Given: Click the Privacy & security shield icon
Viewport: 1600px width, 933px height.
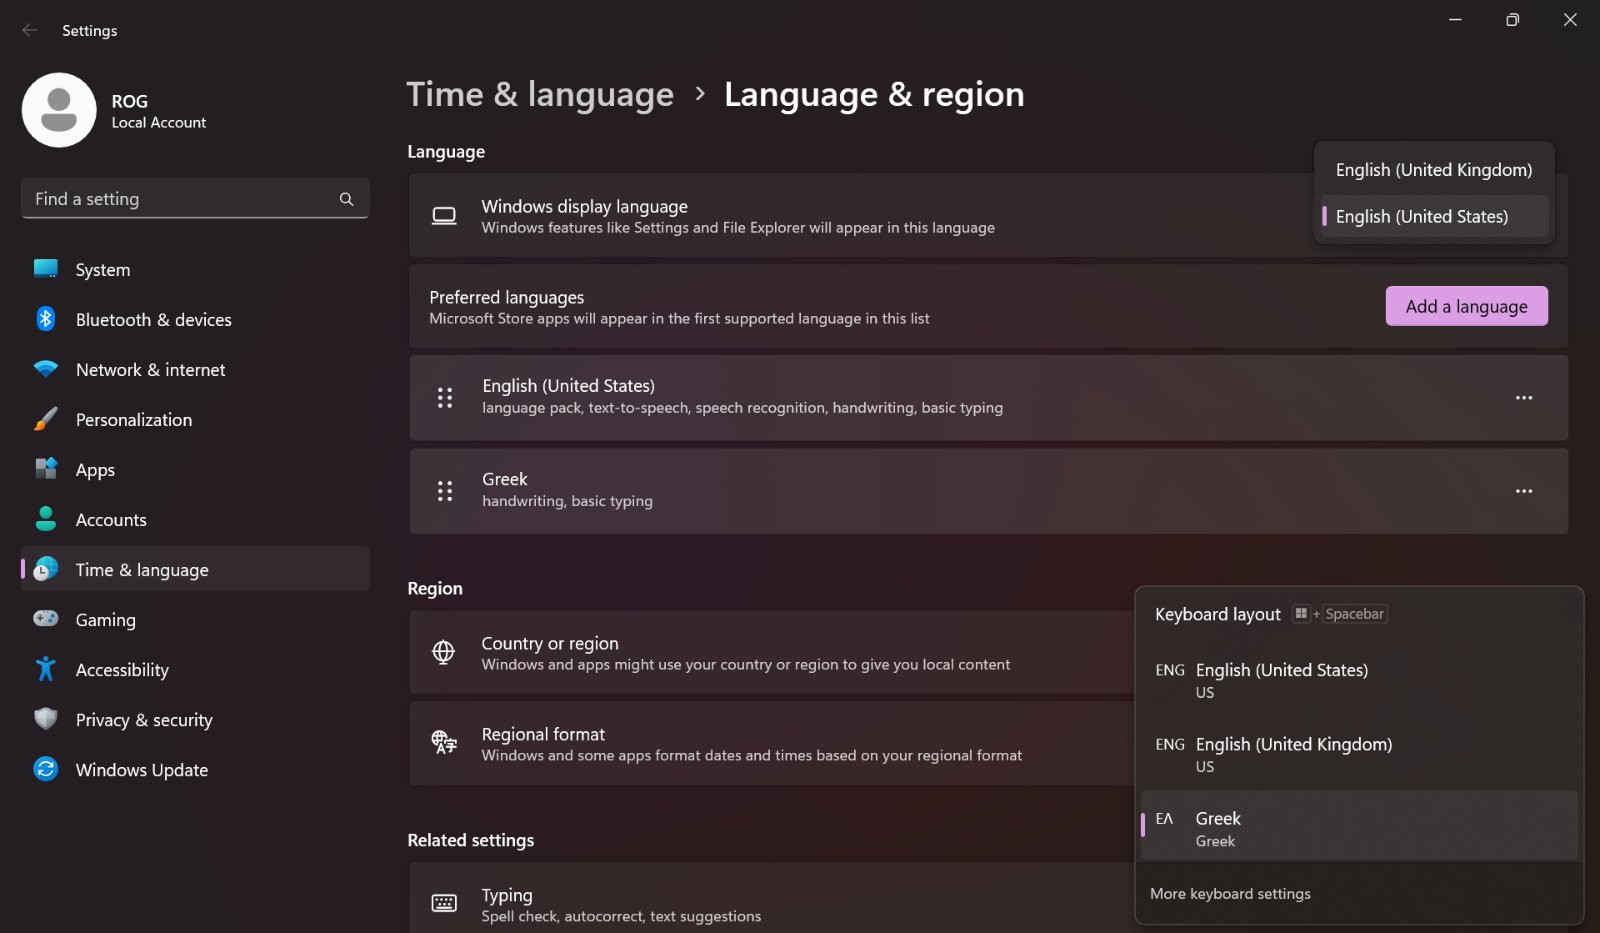Looking at the screenshot, I should 46,719.
